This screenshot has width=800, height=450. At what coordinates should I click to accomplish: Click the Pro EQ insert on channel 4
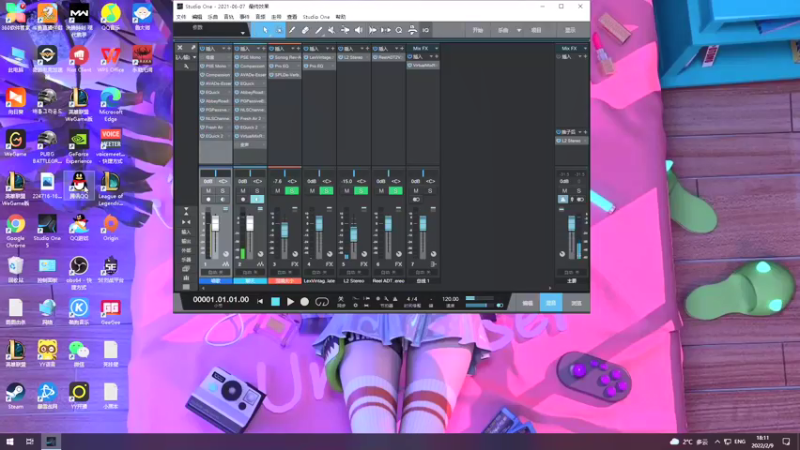pos(319,66)
